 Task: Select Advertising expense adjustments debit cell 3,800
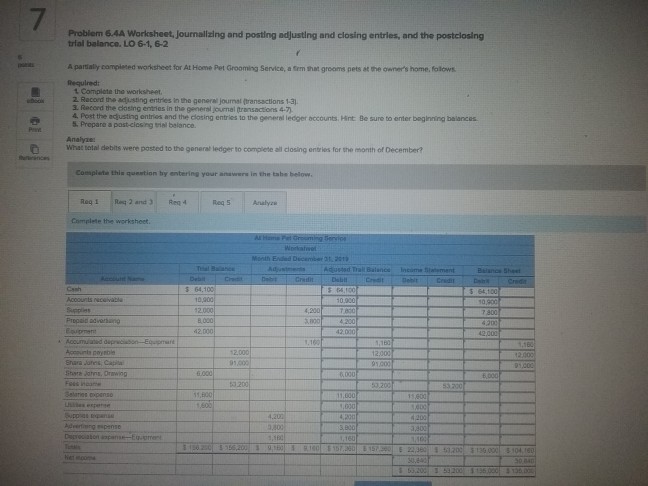click(268, 426)
